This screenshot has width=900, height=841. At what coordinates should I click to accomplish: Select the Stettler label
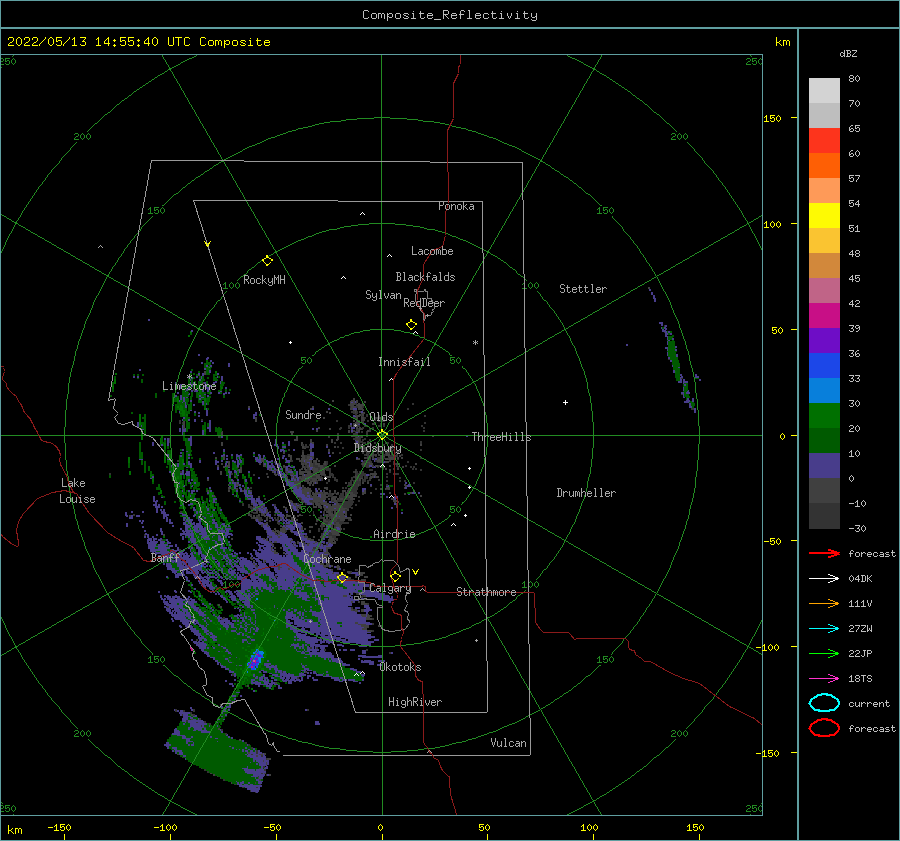[583, 289]
